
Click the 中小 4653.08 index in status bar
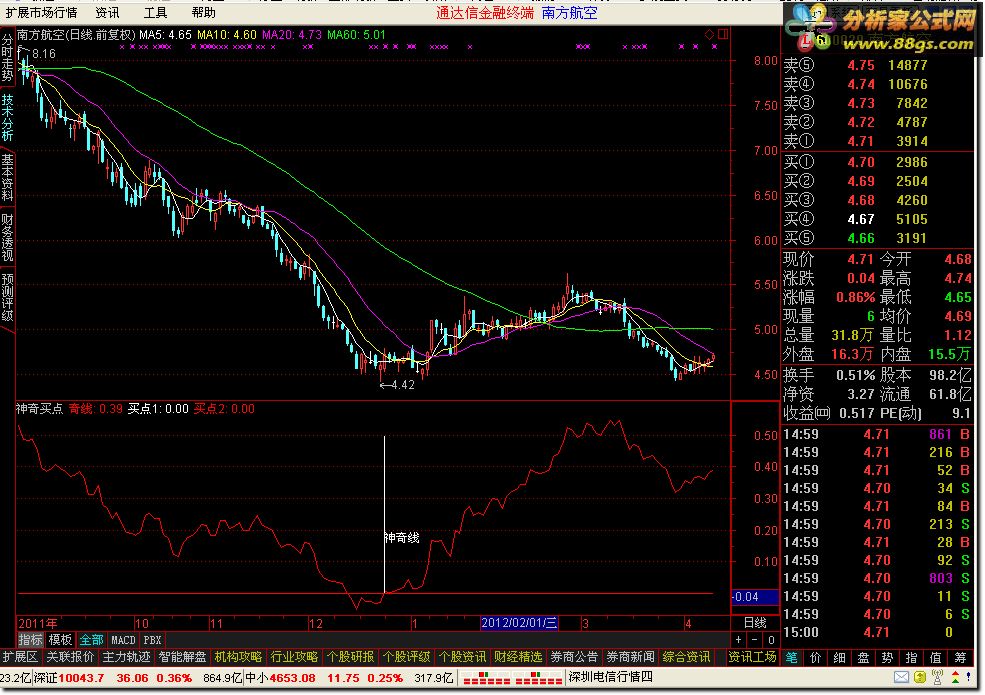(280, 677)
